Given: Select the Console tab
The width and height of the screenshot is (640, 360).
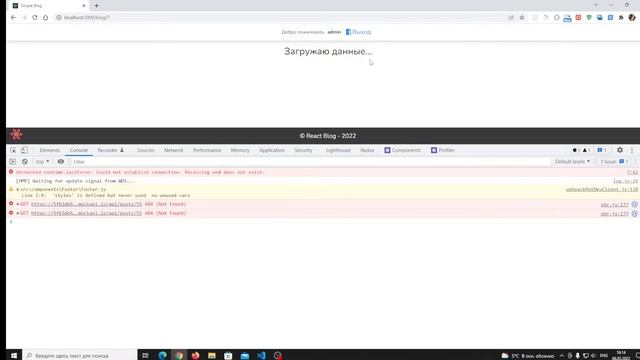Looking at the screenshot, I should [78, 150].
